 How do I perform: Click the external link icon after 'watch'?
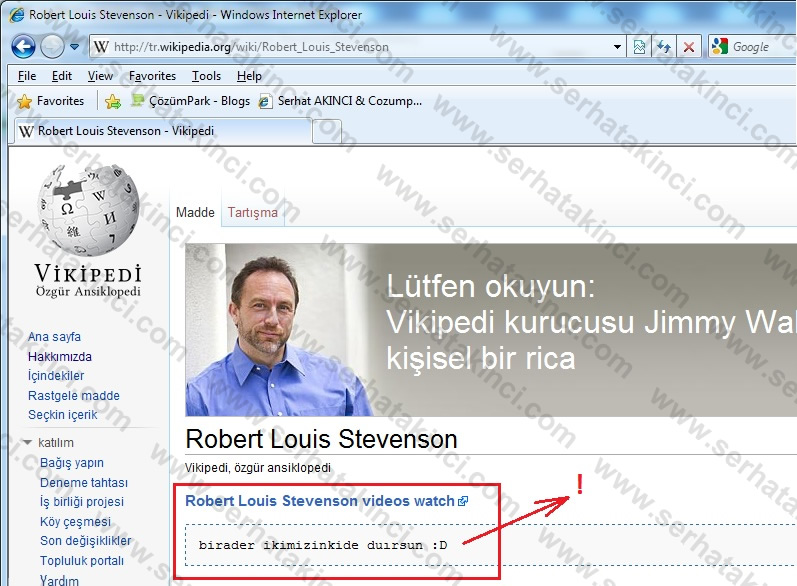(x=463, y=502)
